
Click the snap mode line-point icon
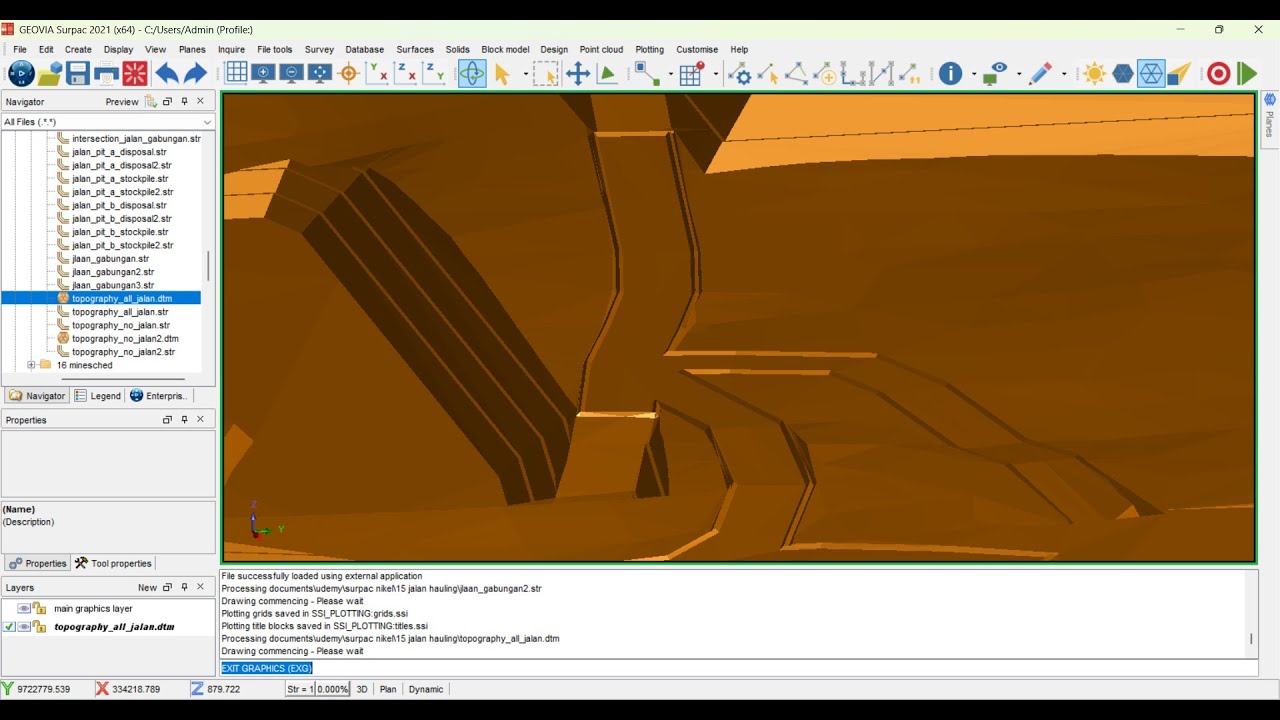coord(647,73)
